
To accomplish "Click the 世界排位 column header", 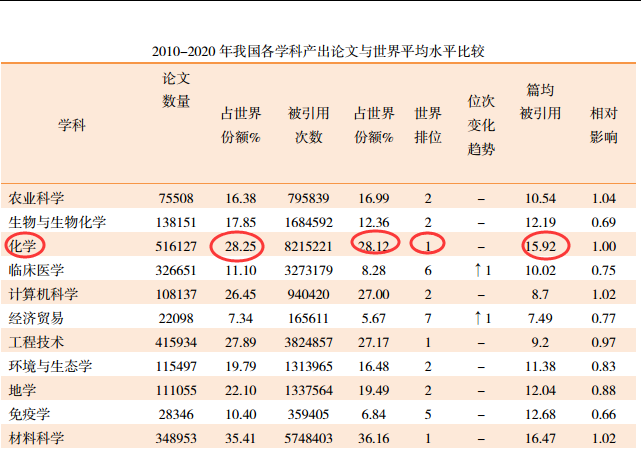I will (428, 125).
